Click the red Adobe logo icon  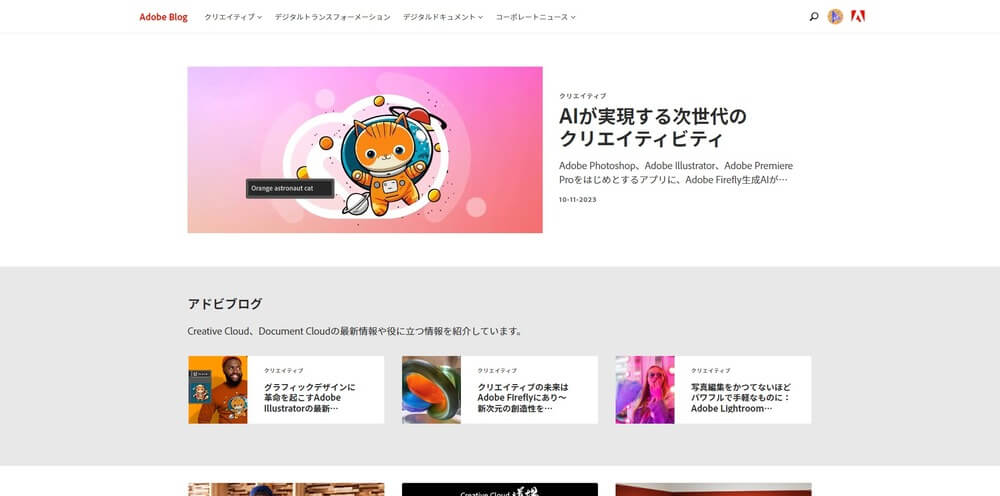tap(858, 17)
